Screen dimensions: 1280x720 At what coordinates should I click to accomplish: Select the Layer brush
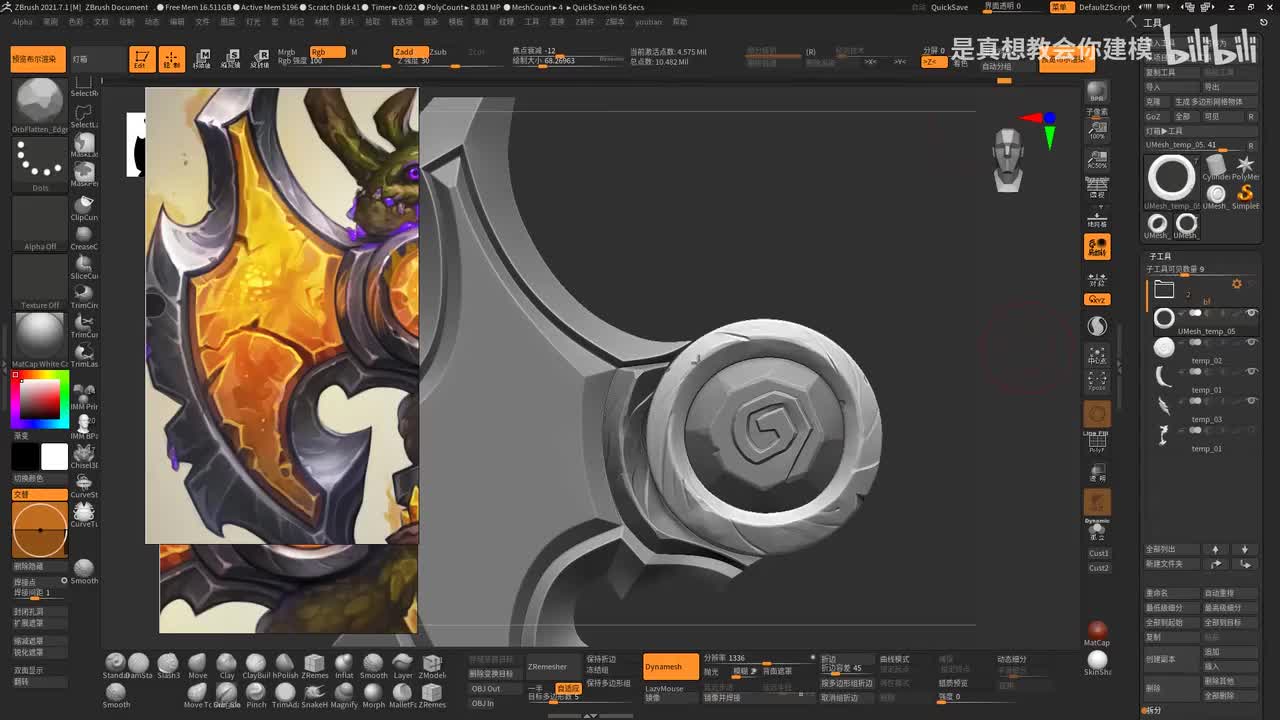403,664
